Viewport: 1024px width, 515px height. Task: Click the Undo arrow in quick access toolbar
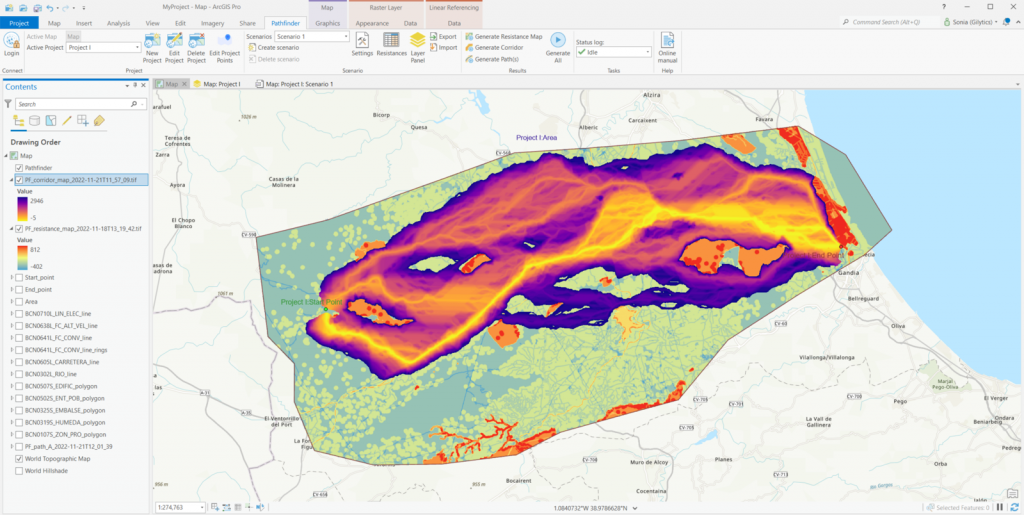(50, 7)
